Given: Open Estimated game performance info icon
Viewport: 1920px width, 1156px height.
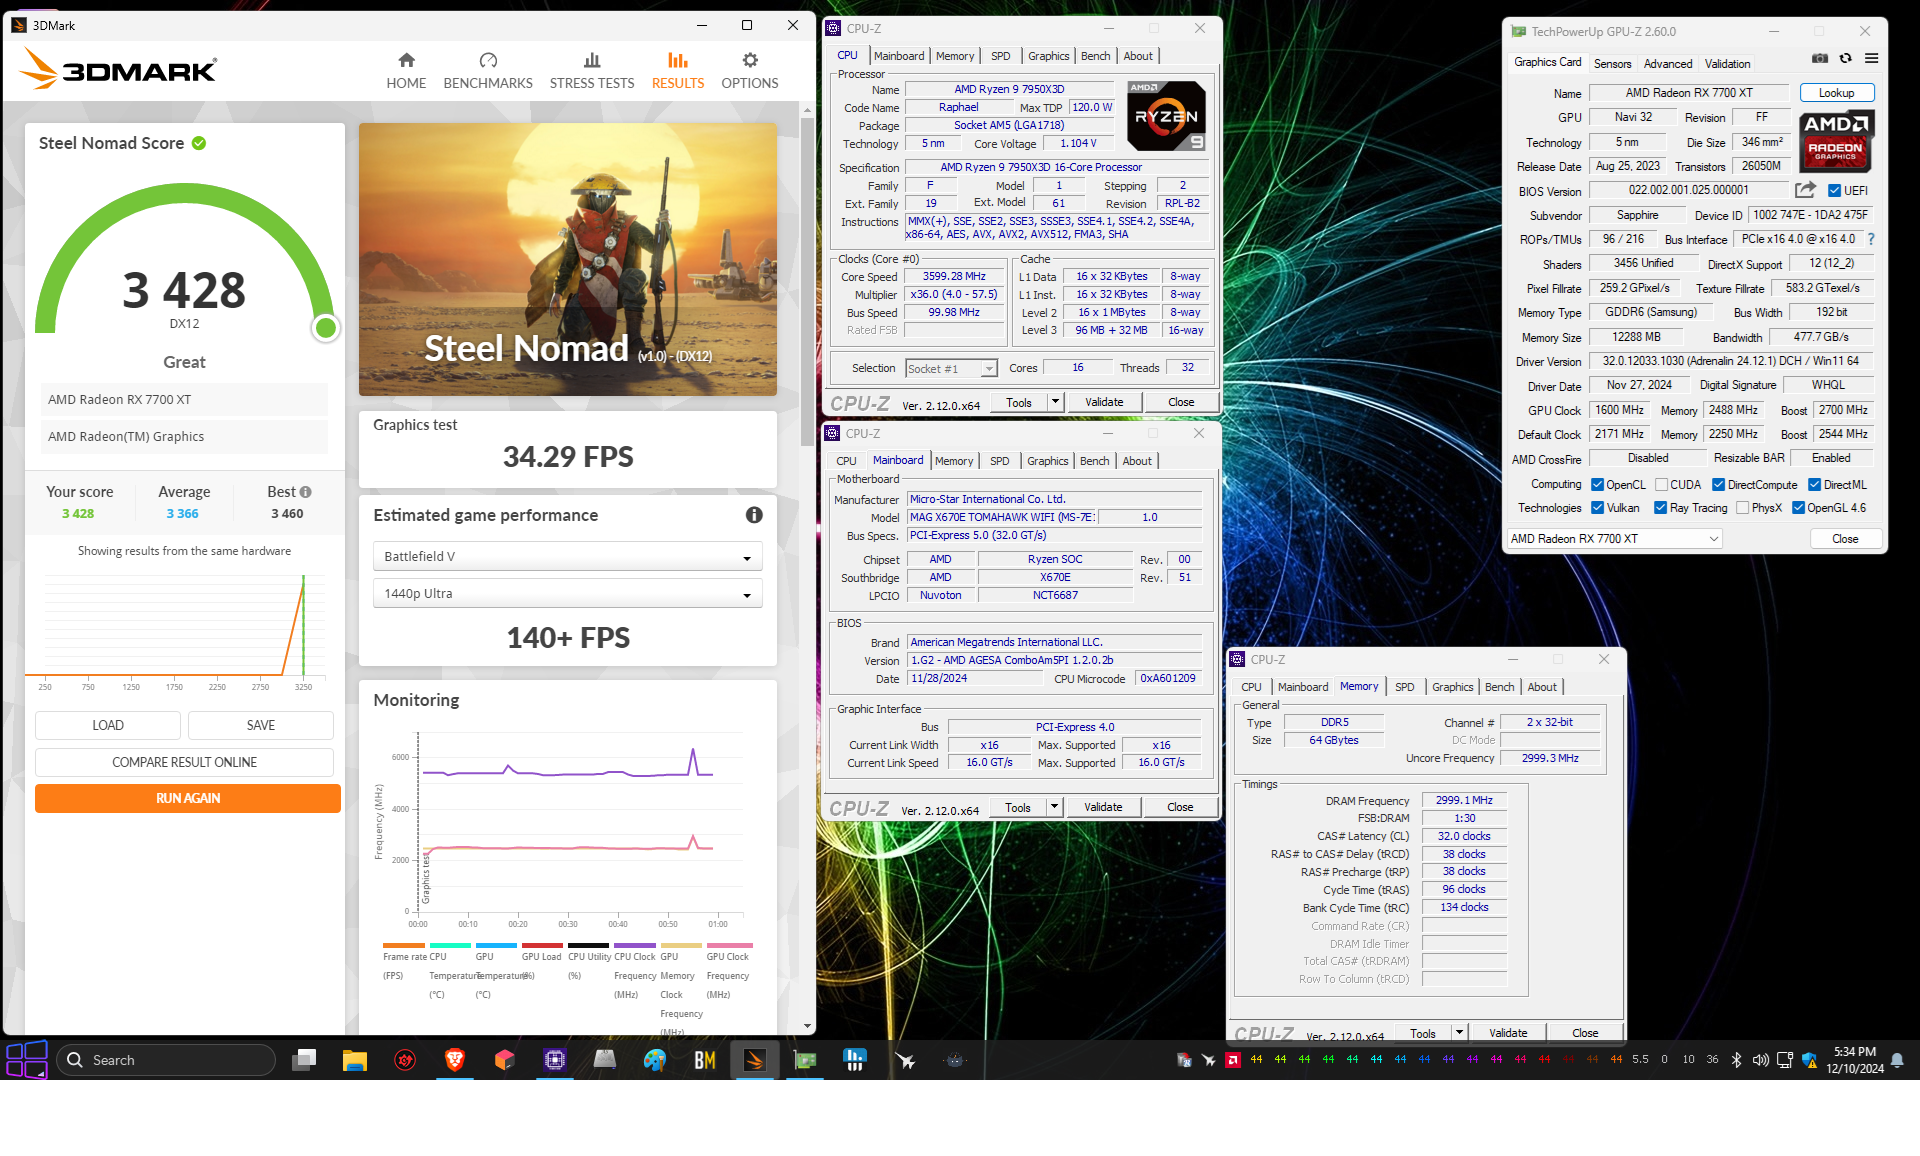Looking at the screenshot, I should tap(754, 515).
